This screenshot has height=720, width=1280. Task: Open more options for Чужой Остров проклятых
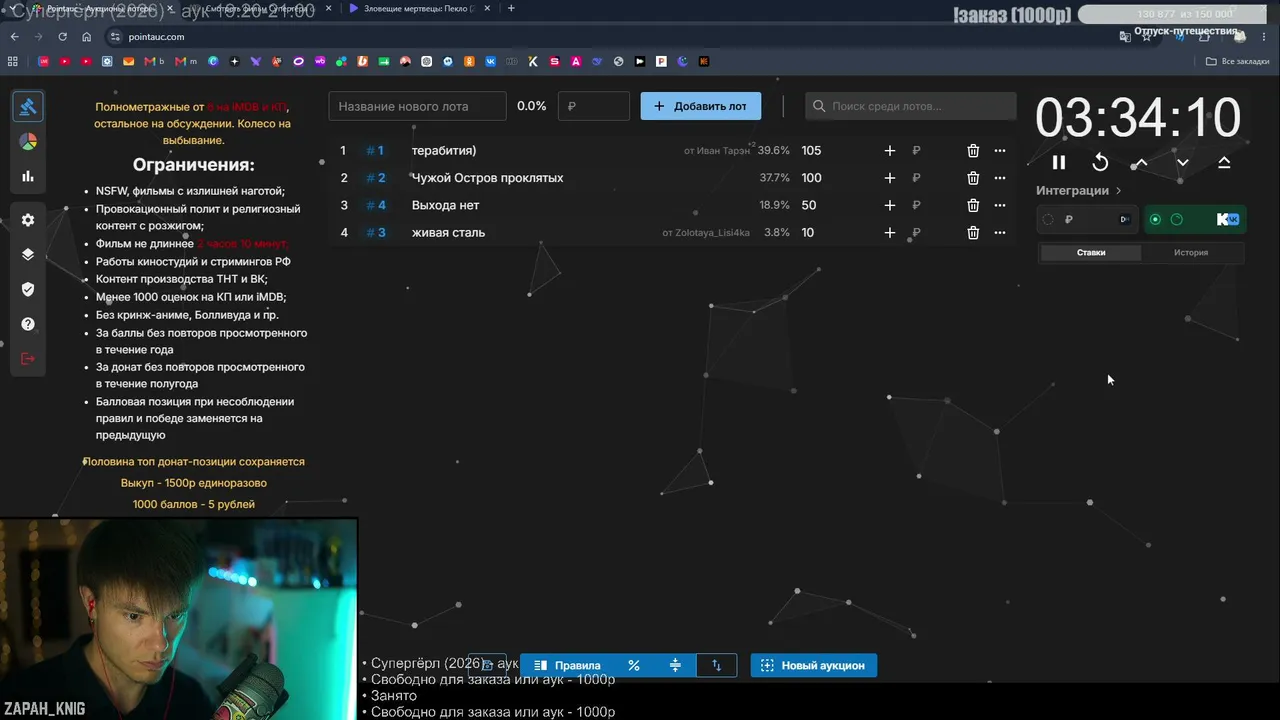click(x=1000, y=178)
